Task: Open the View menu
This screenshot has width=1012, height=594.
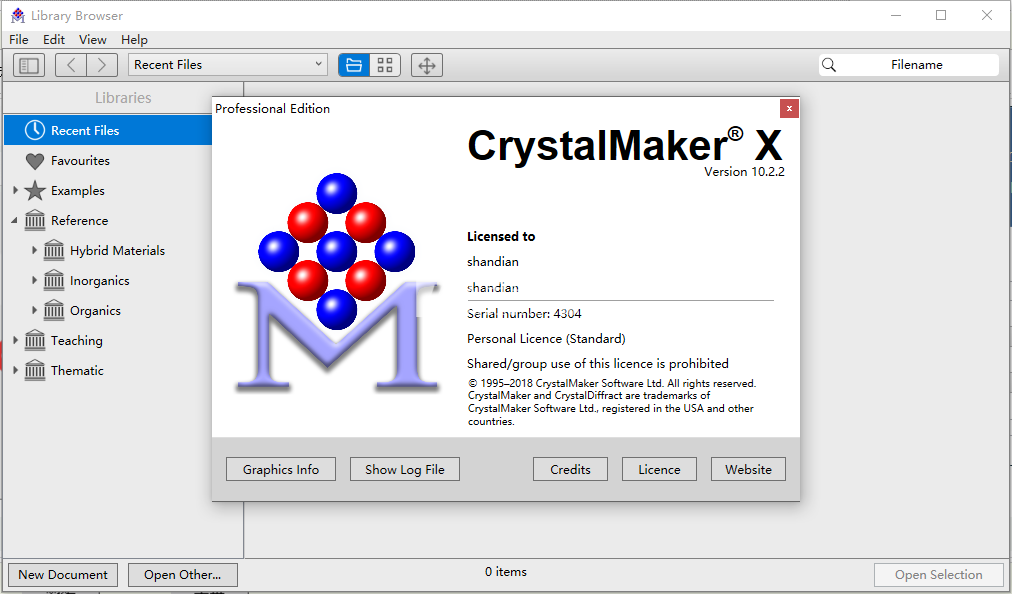Action: tap(93, 40)
